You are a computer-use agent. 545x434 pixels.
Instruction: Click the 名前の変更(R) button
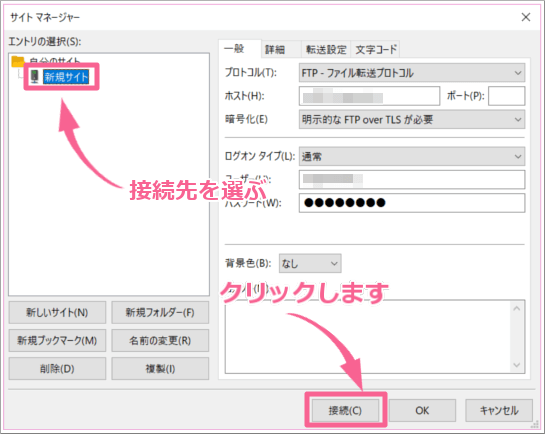pos(160,341)
